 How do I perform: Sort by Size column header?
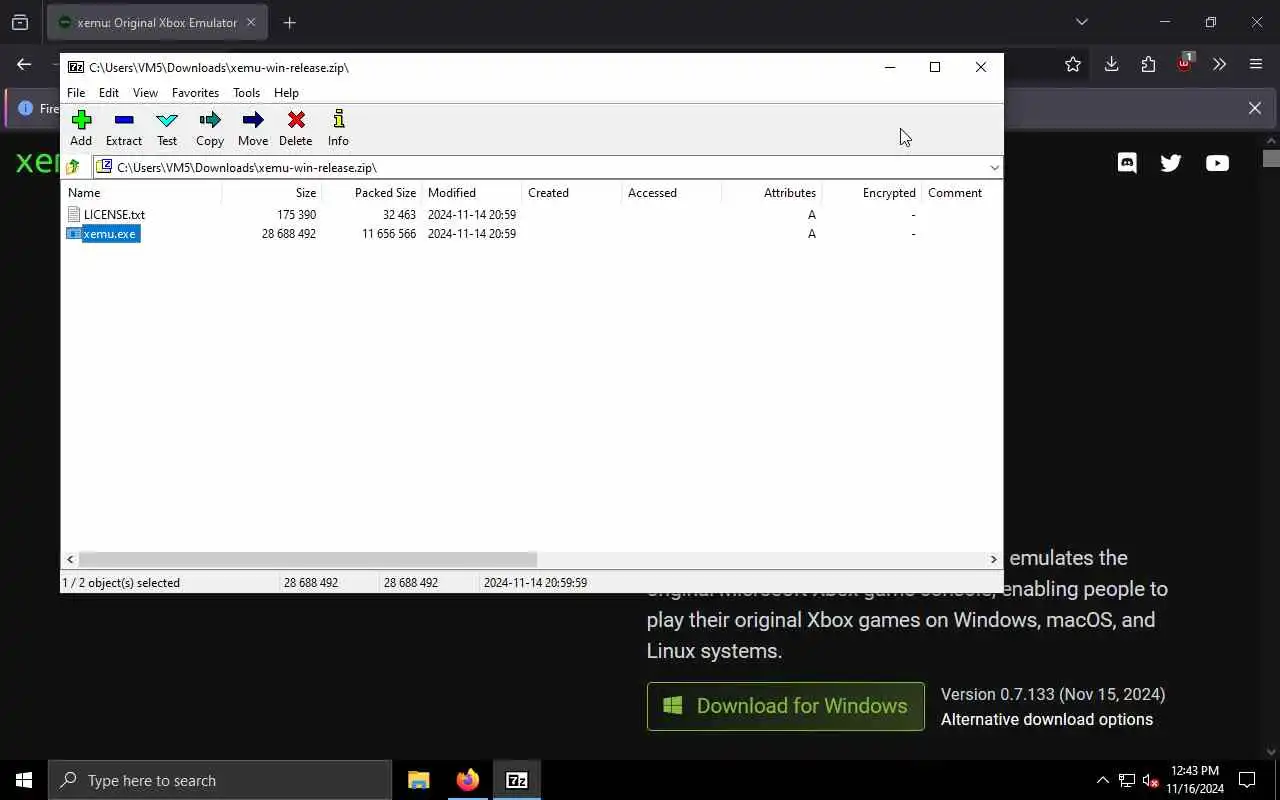271,192
